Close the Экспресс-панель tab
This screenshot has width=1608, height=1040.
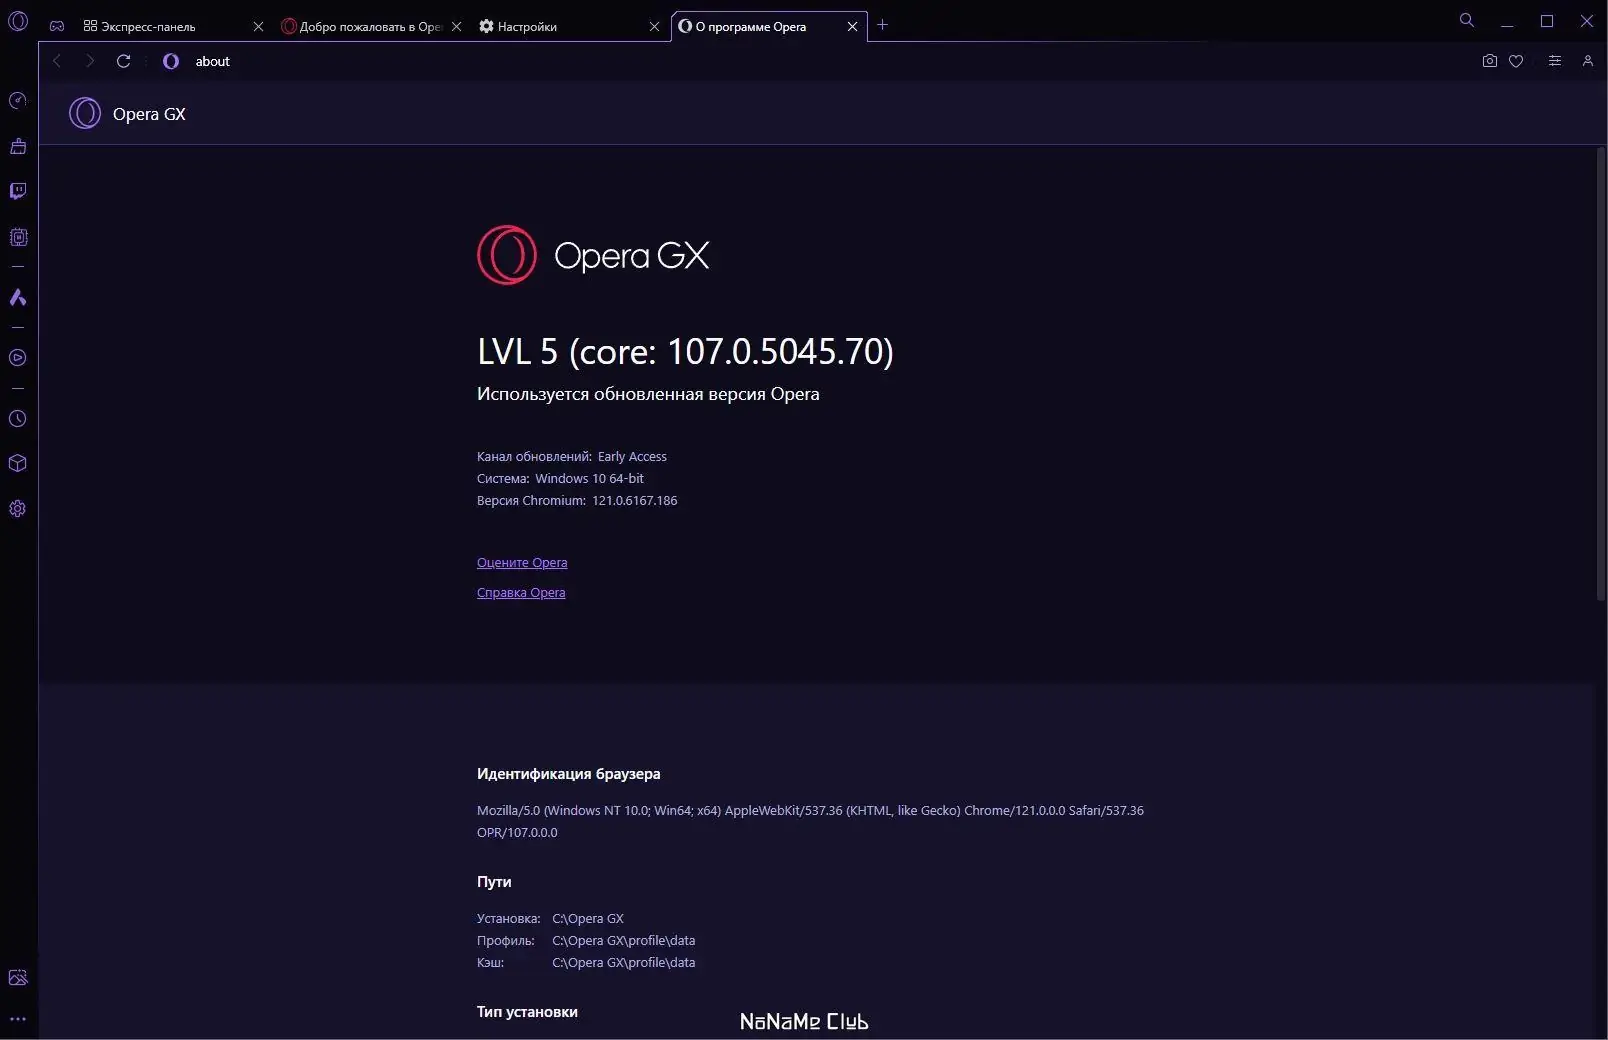click(258, 27)
